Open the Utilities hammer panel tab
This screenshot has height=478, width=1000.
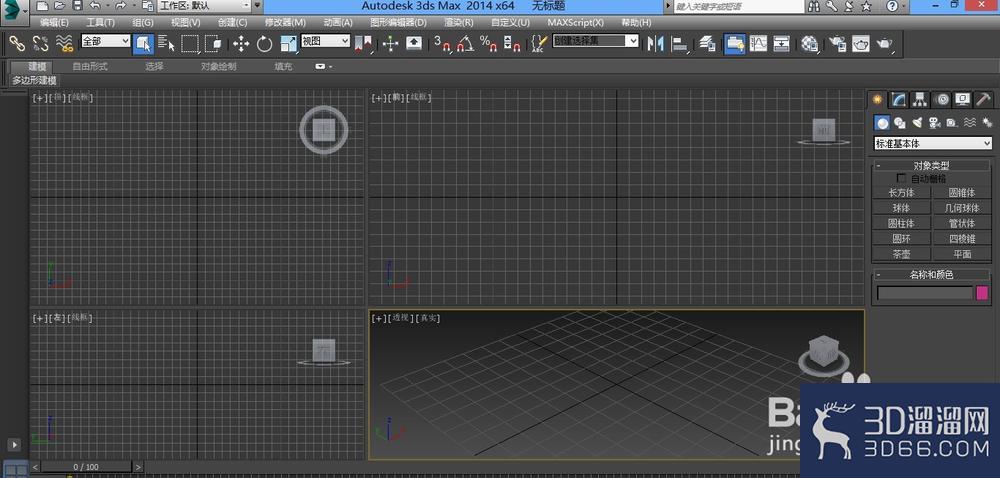coord(983,99)
